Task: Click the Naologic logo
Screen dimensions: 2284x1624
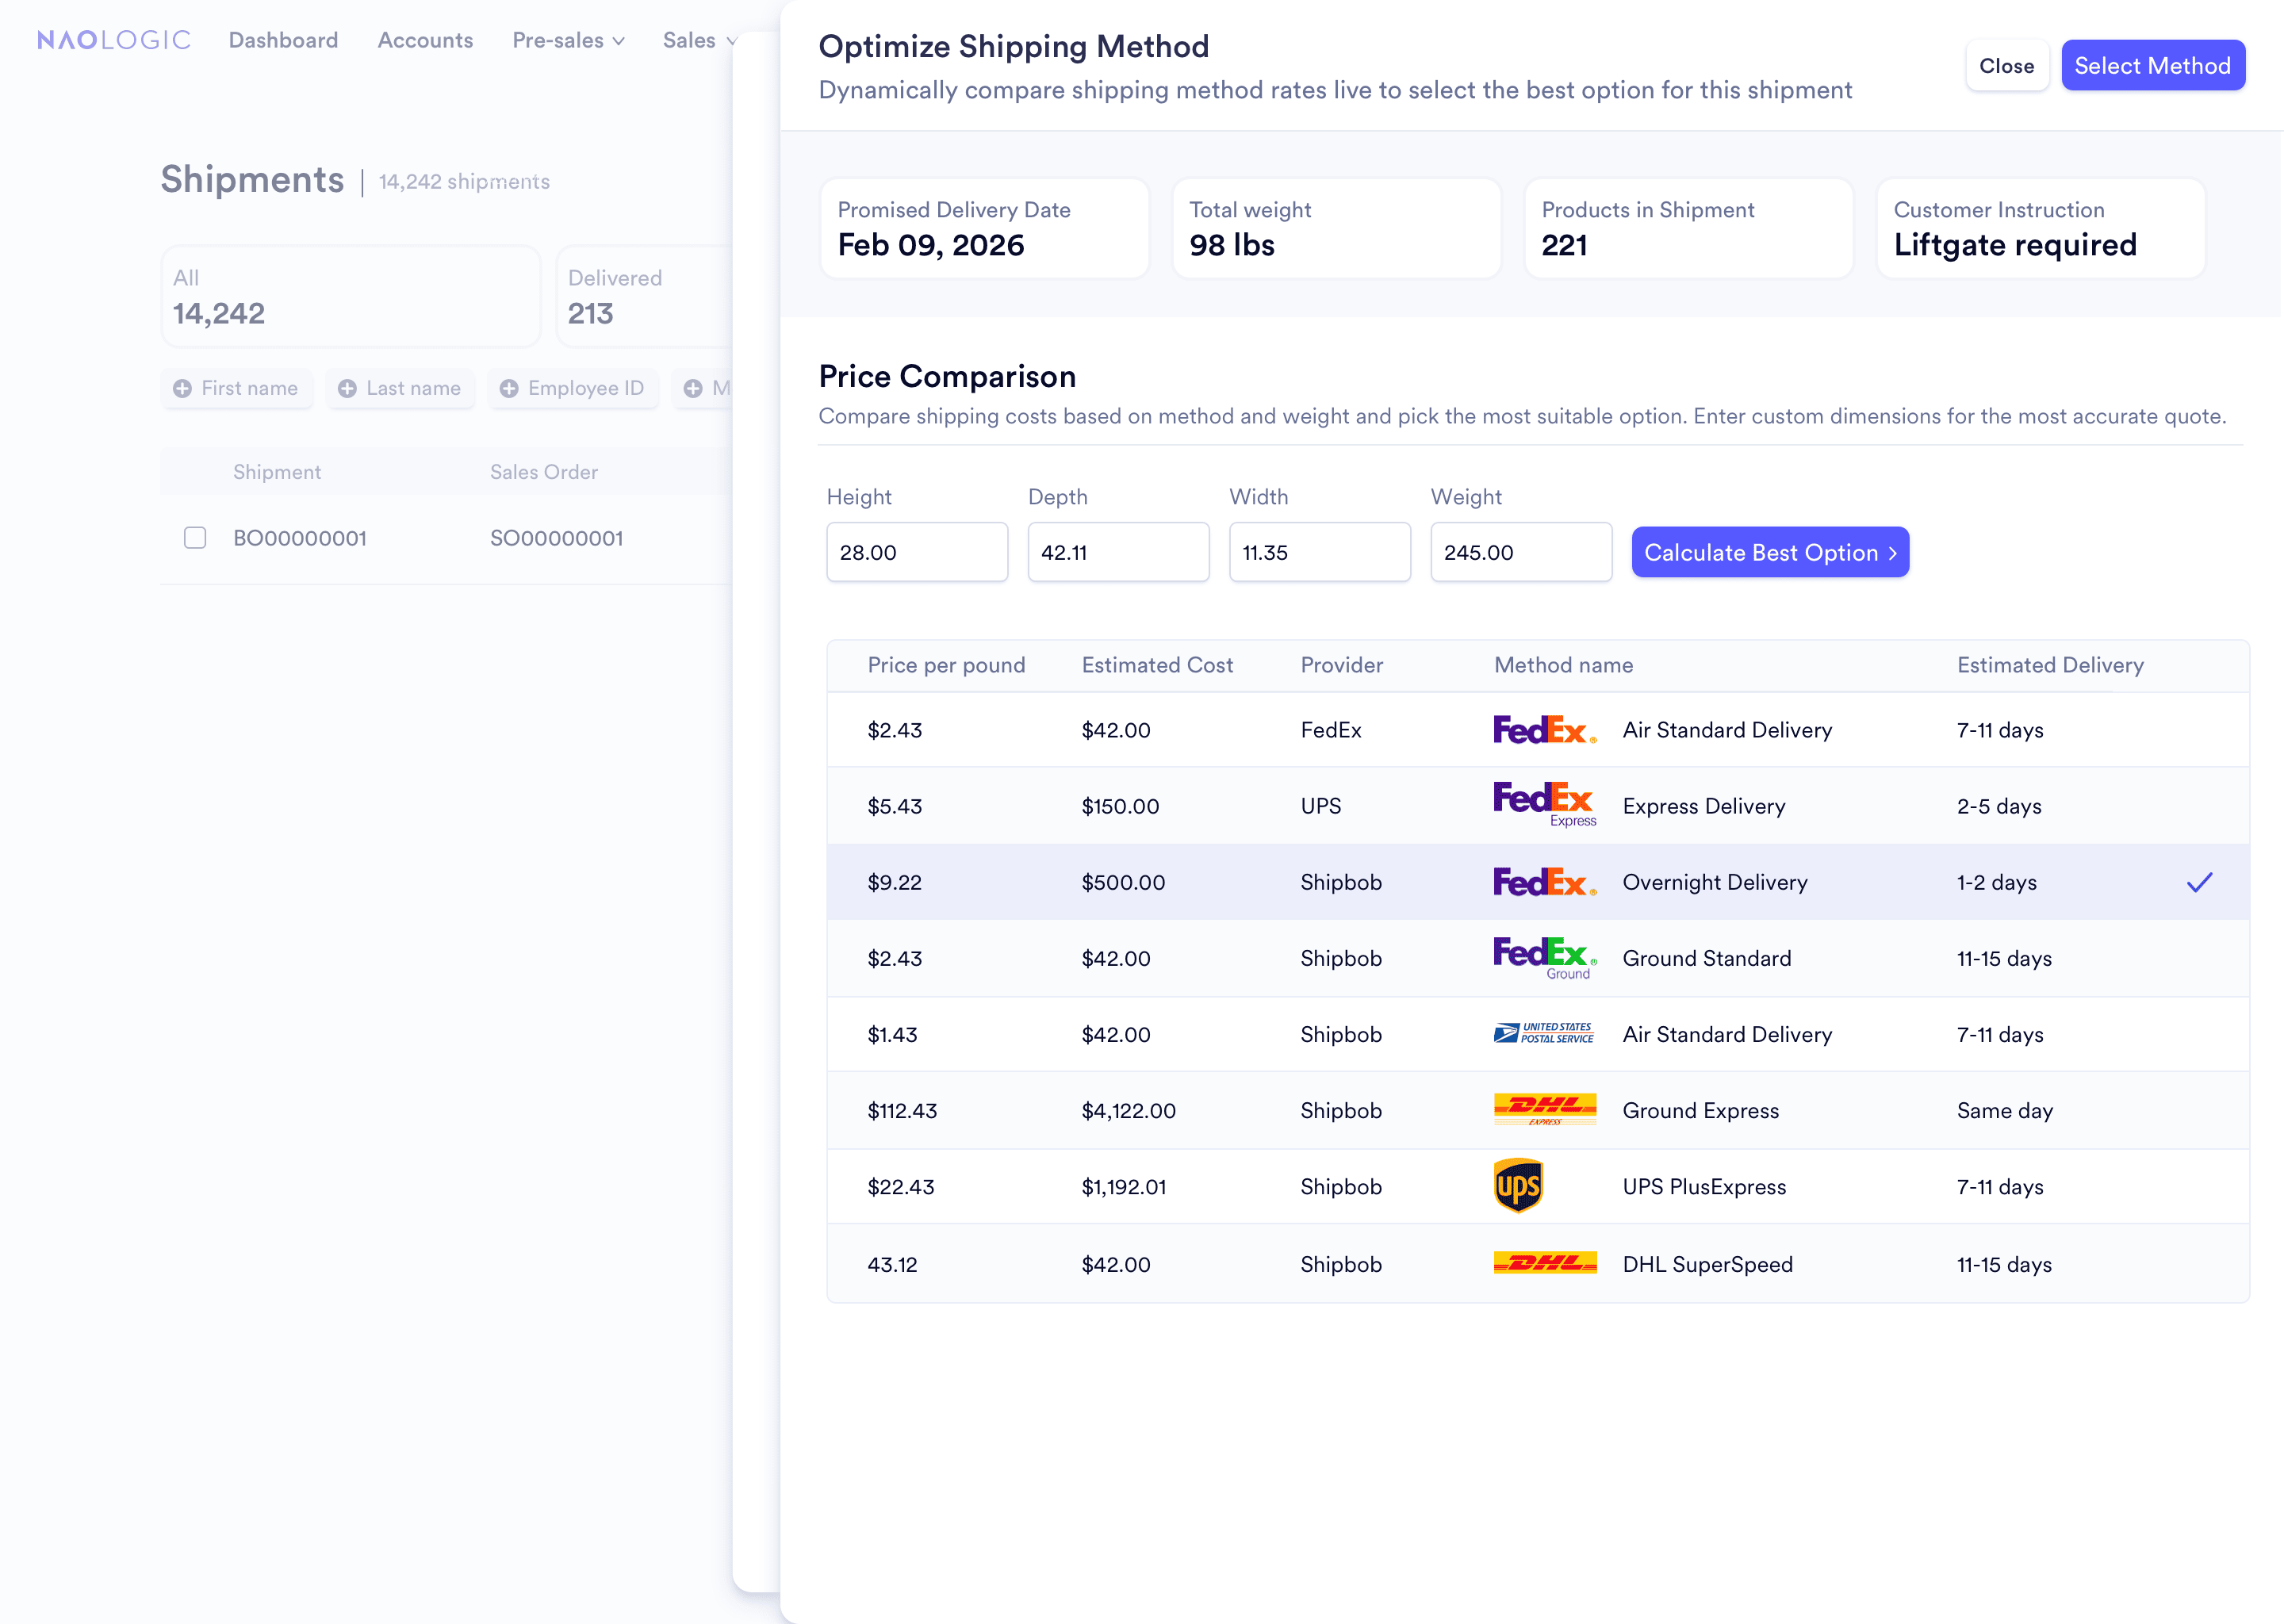Action: (113, 40)
